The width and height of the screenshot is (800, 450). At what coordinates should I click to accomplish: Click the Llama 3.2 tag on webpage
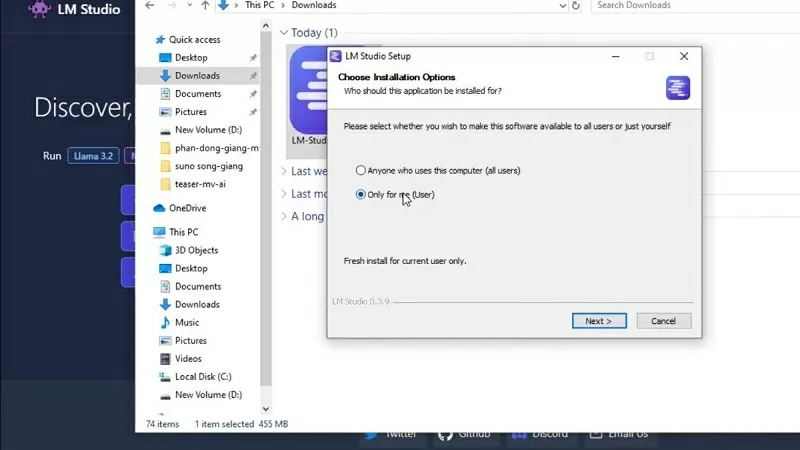click(91, 156)
